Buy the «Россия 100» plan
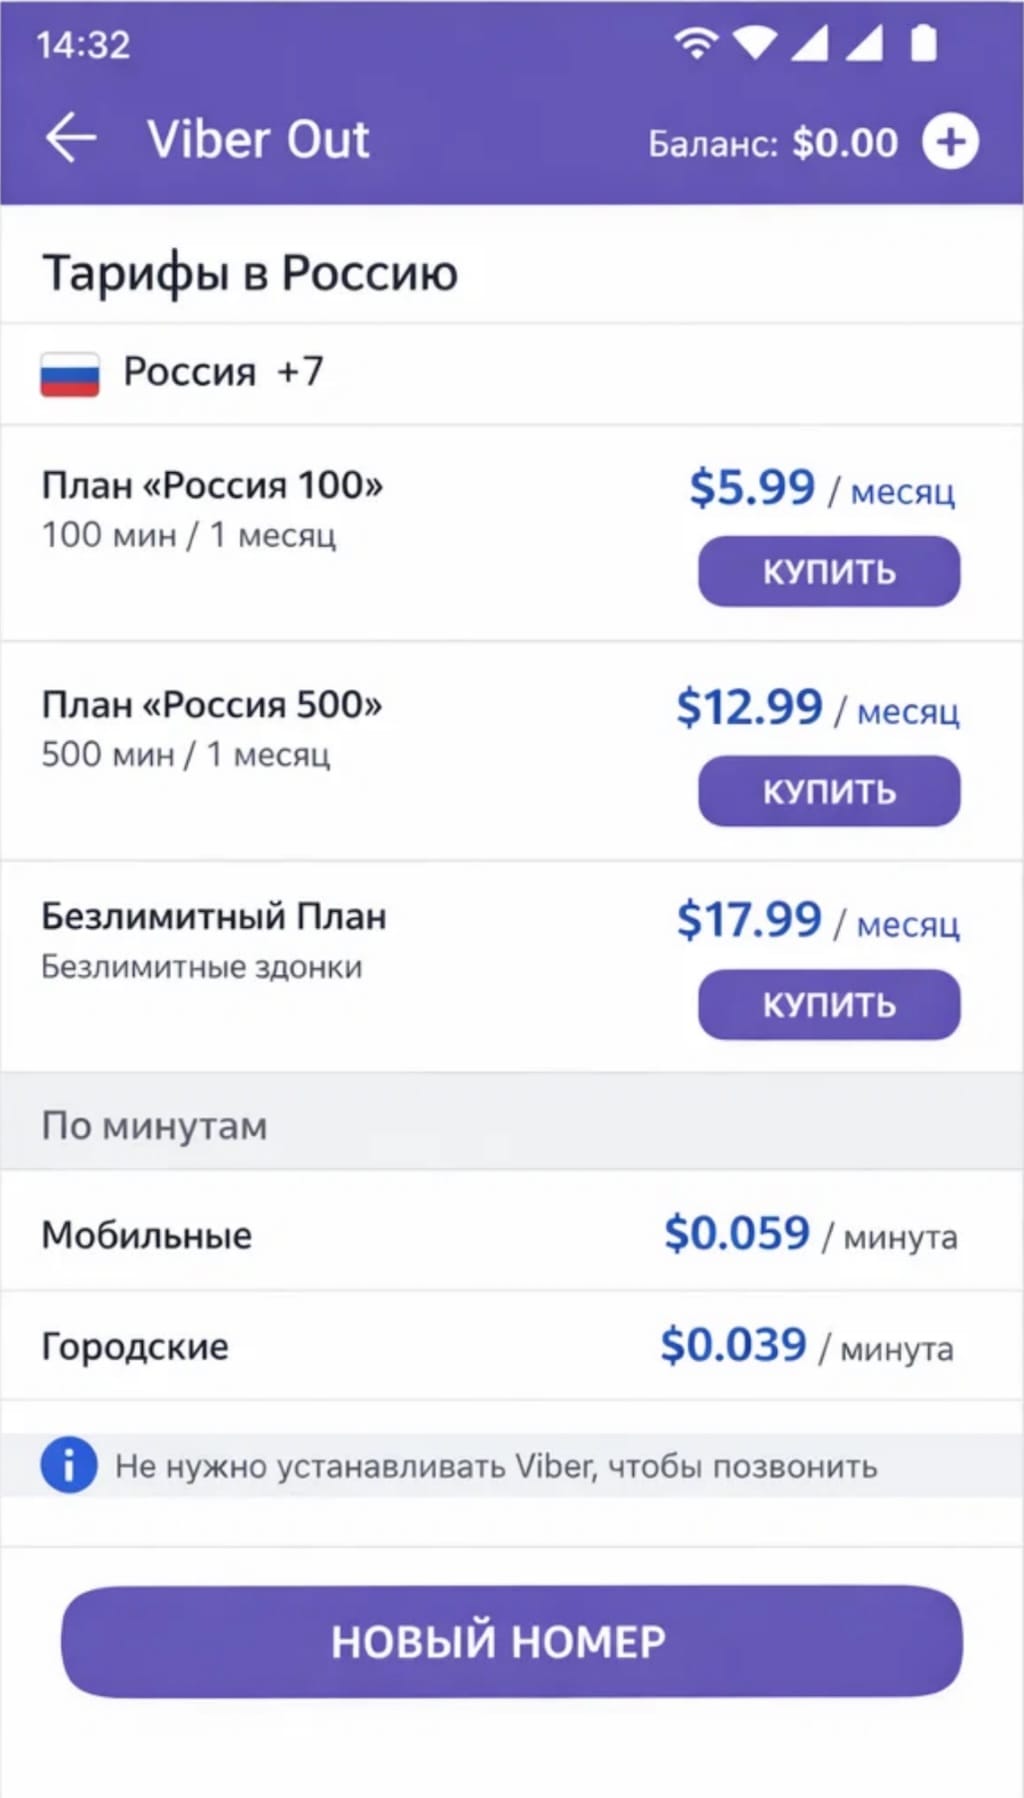Image resolution: width=1024 pixels, height=1798 pixels. pos(828,572)
